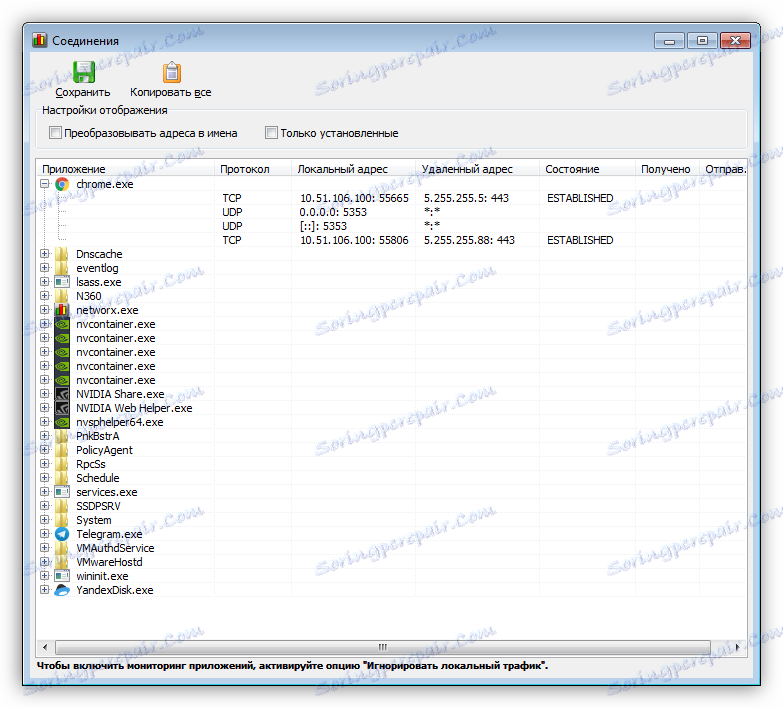Image resolution: width=783 pixels, height=708 pixels.
Task: Click the nvsphelper64.exe NVIDIA icon
Action: (x=62, y=422)
